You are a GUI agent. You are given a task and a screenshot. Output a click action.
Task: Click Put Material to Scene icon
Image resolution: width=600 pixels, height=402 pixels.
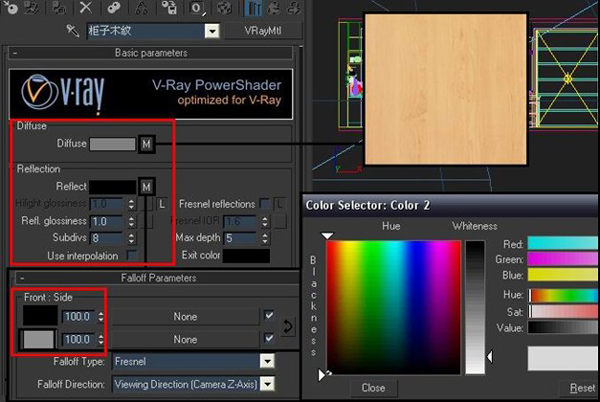pyautogui.click(x=31, y=8)
